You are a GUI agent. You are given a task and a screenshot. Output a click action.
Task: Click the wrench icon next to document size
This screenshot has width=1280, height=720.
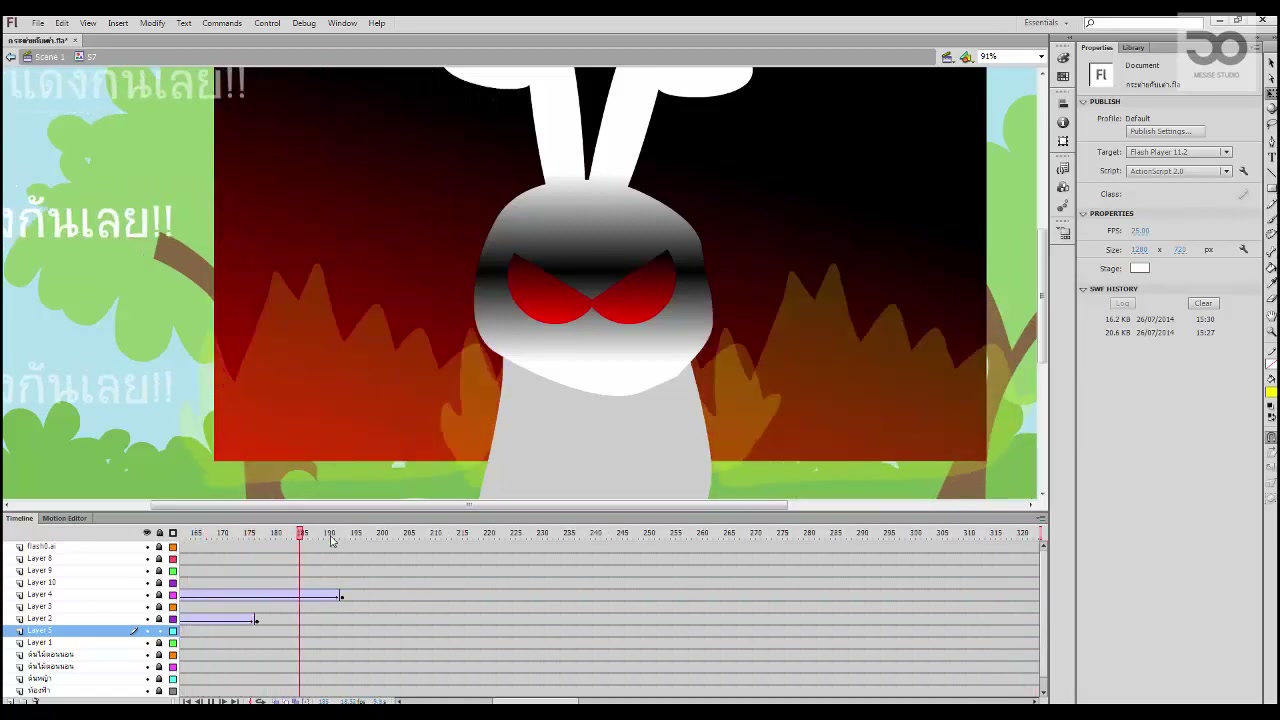[1243, 249]
